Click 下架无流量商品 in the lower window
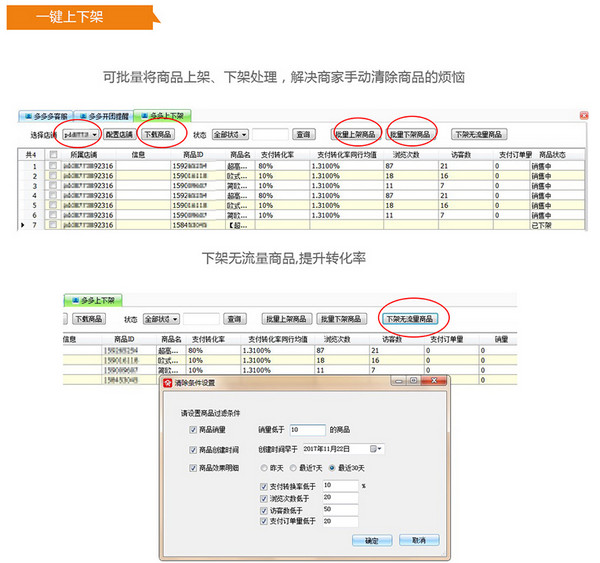 pos(410,319)
